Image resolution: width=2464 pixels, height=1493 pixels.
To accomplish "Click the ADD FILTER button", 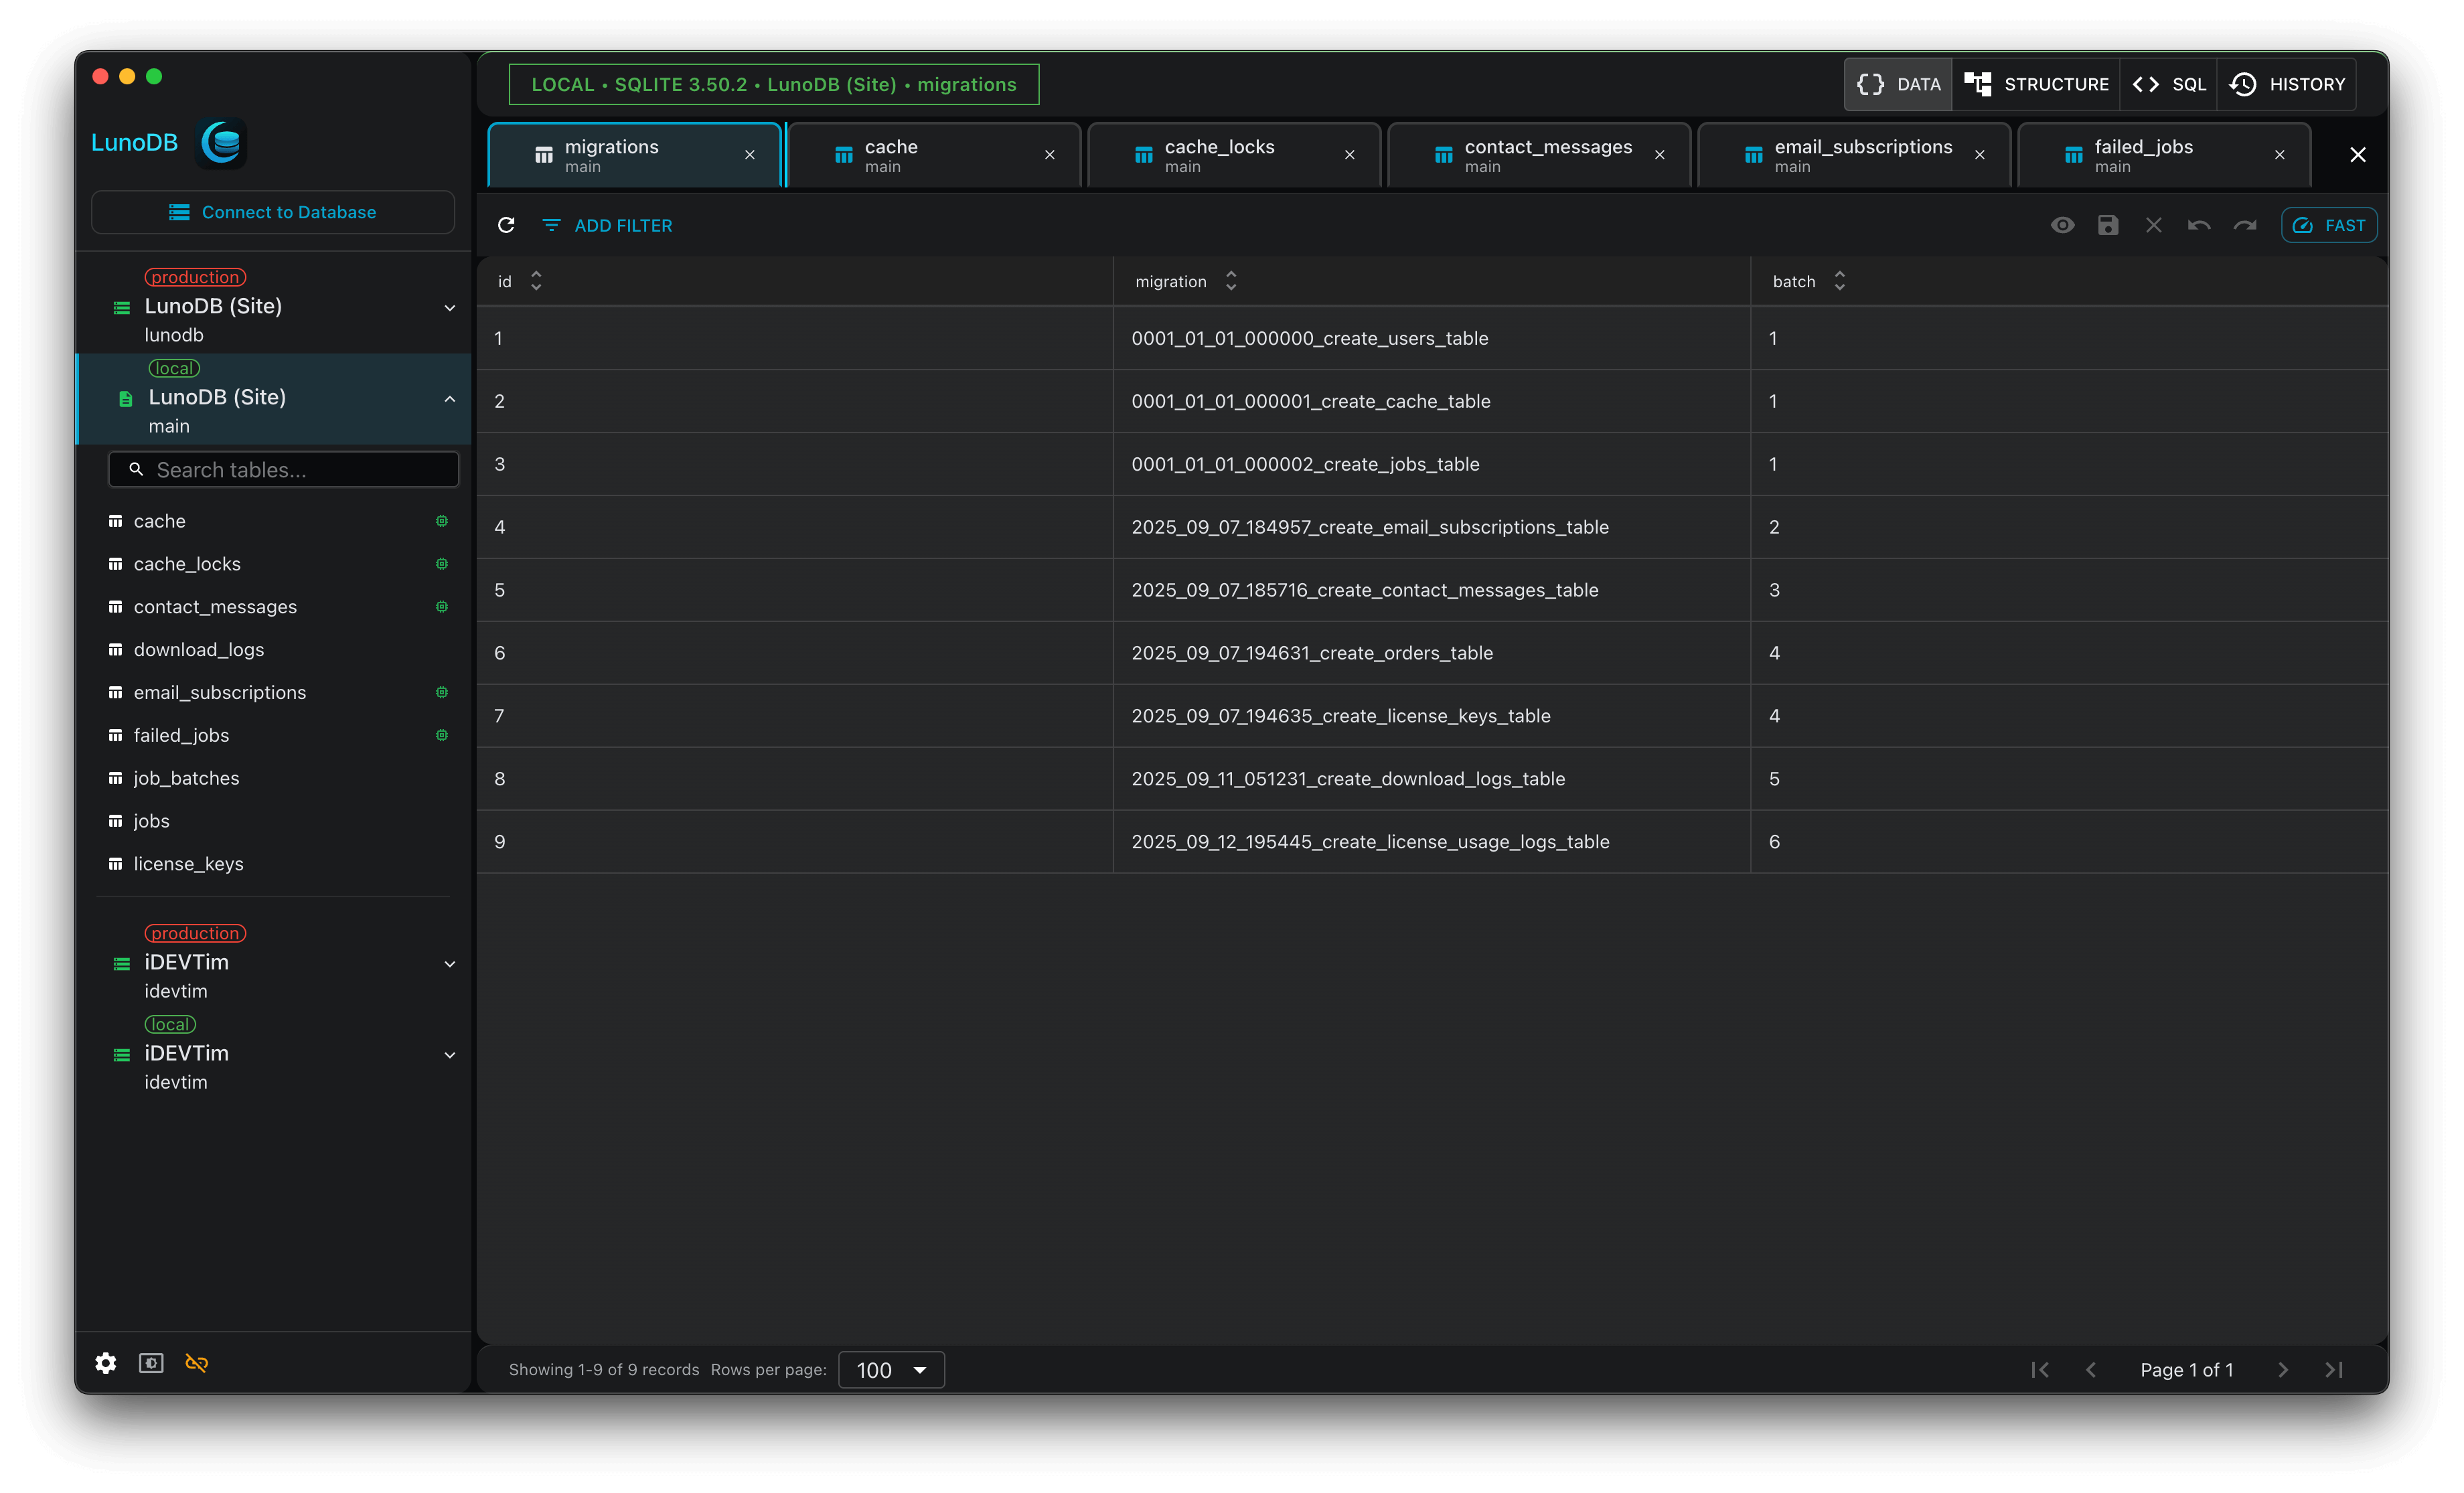I will [607, 225].
